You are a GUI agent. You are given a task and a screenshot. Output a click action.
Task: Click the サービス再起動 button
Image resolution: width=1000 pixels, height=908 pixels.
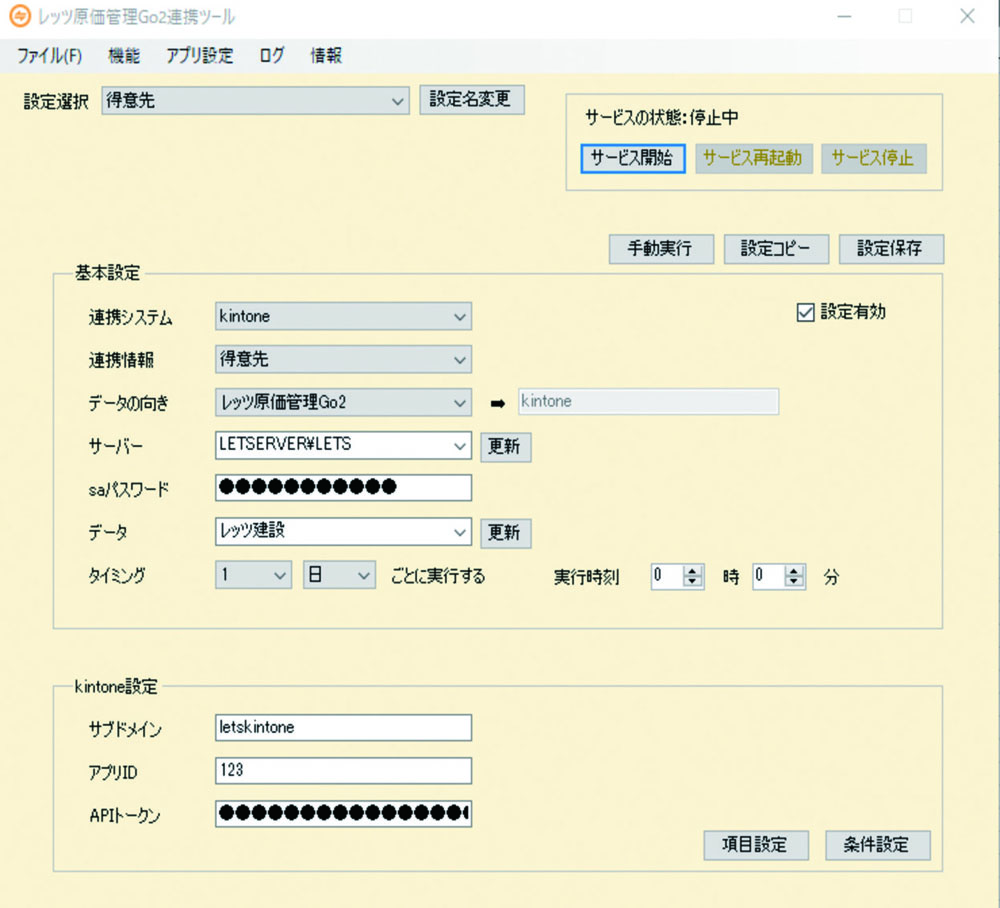pyautogui.click(x=753, y=158)
